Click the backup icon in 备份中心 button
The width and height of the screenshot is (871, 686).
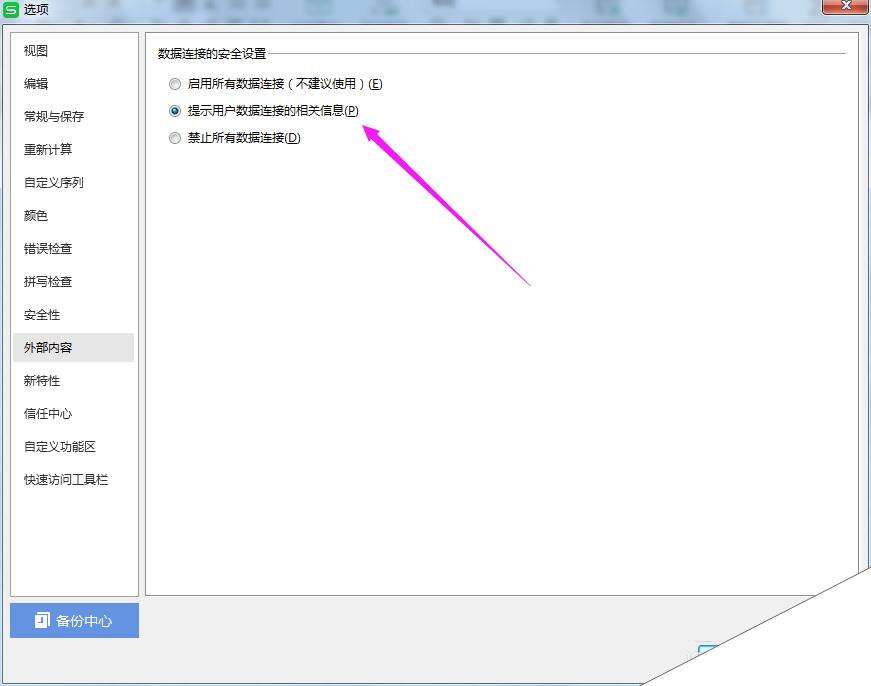click(42, 620)
